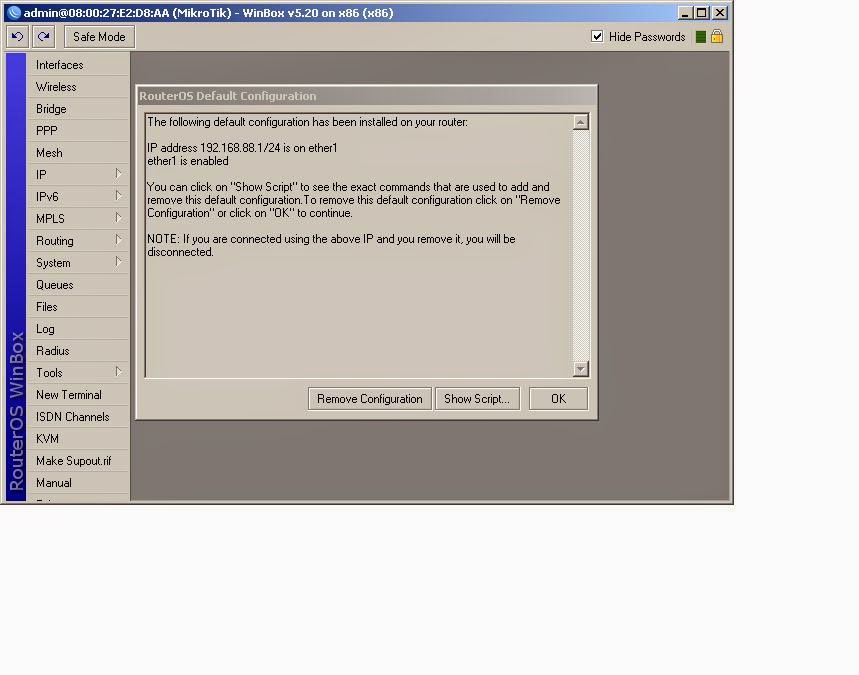
Task: Maximize the WinBox window
Action: [702, 13]
